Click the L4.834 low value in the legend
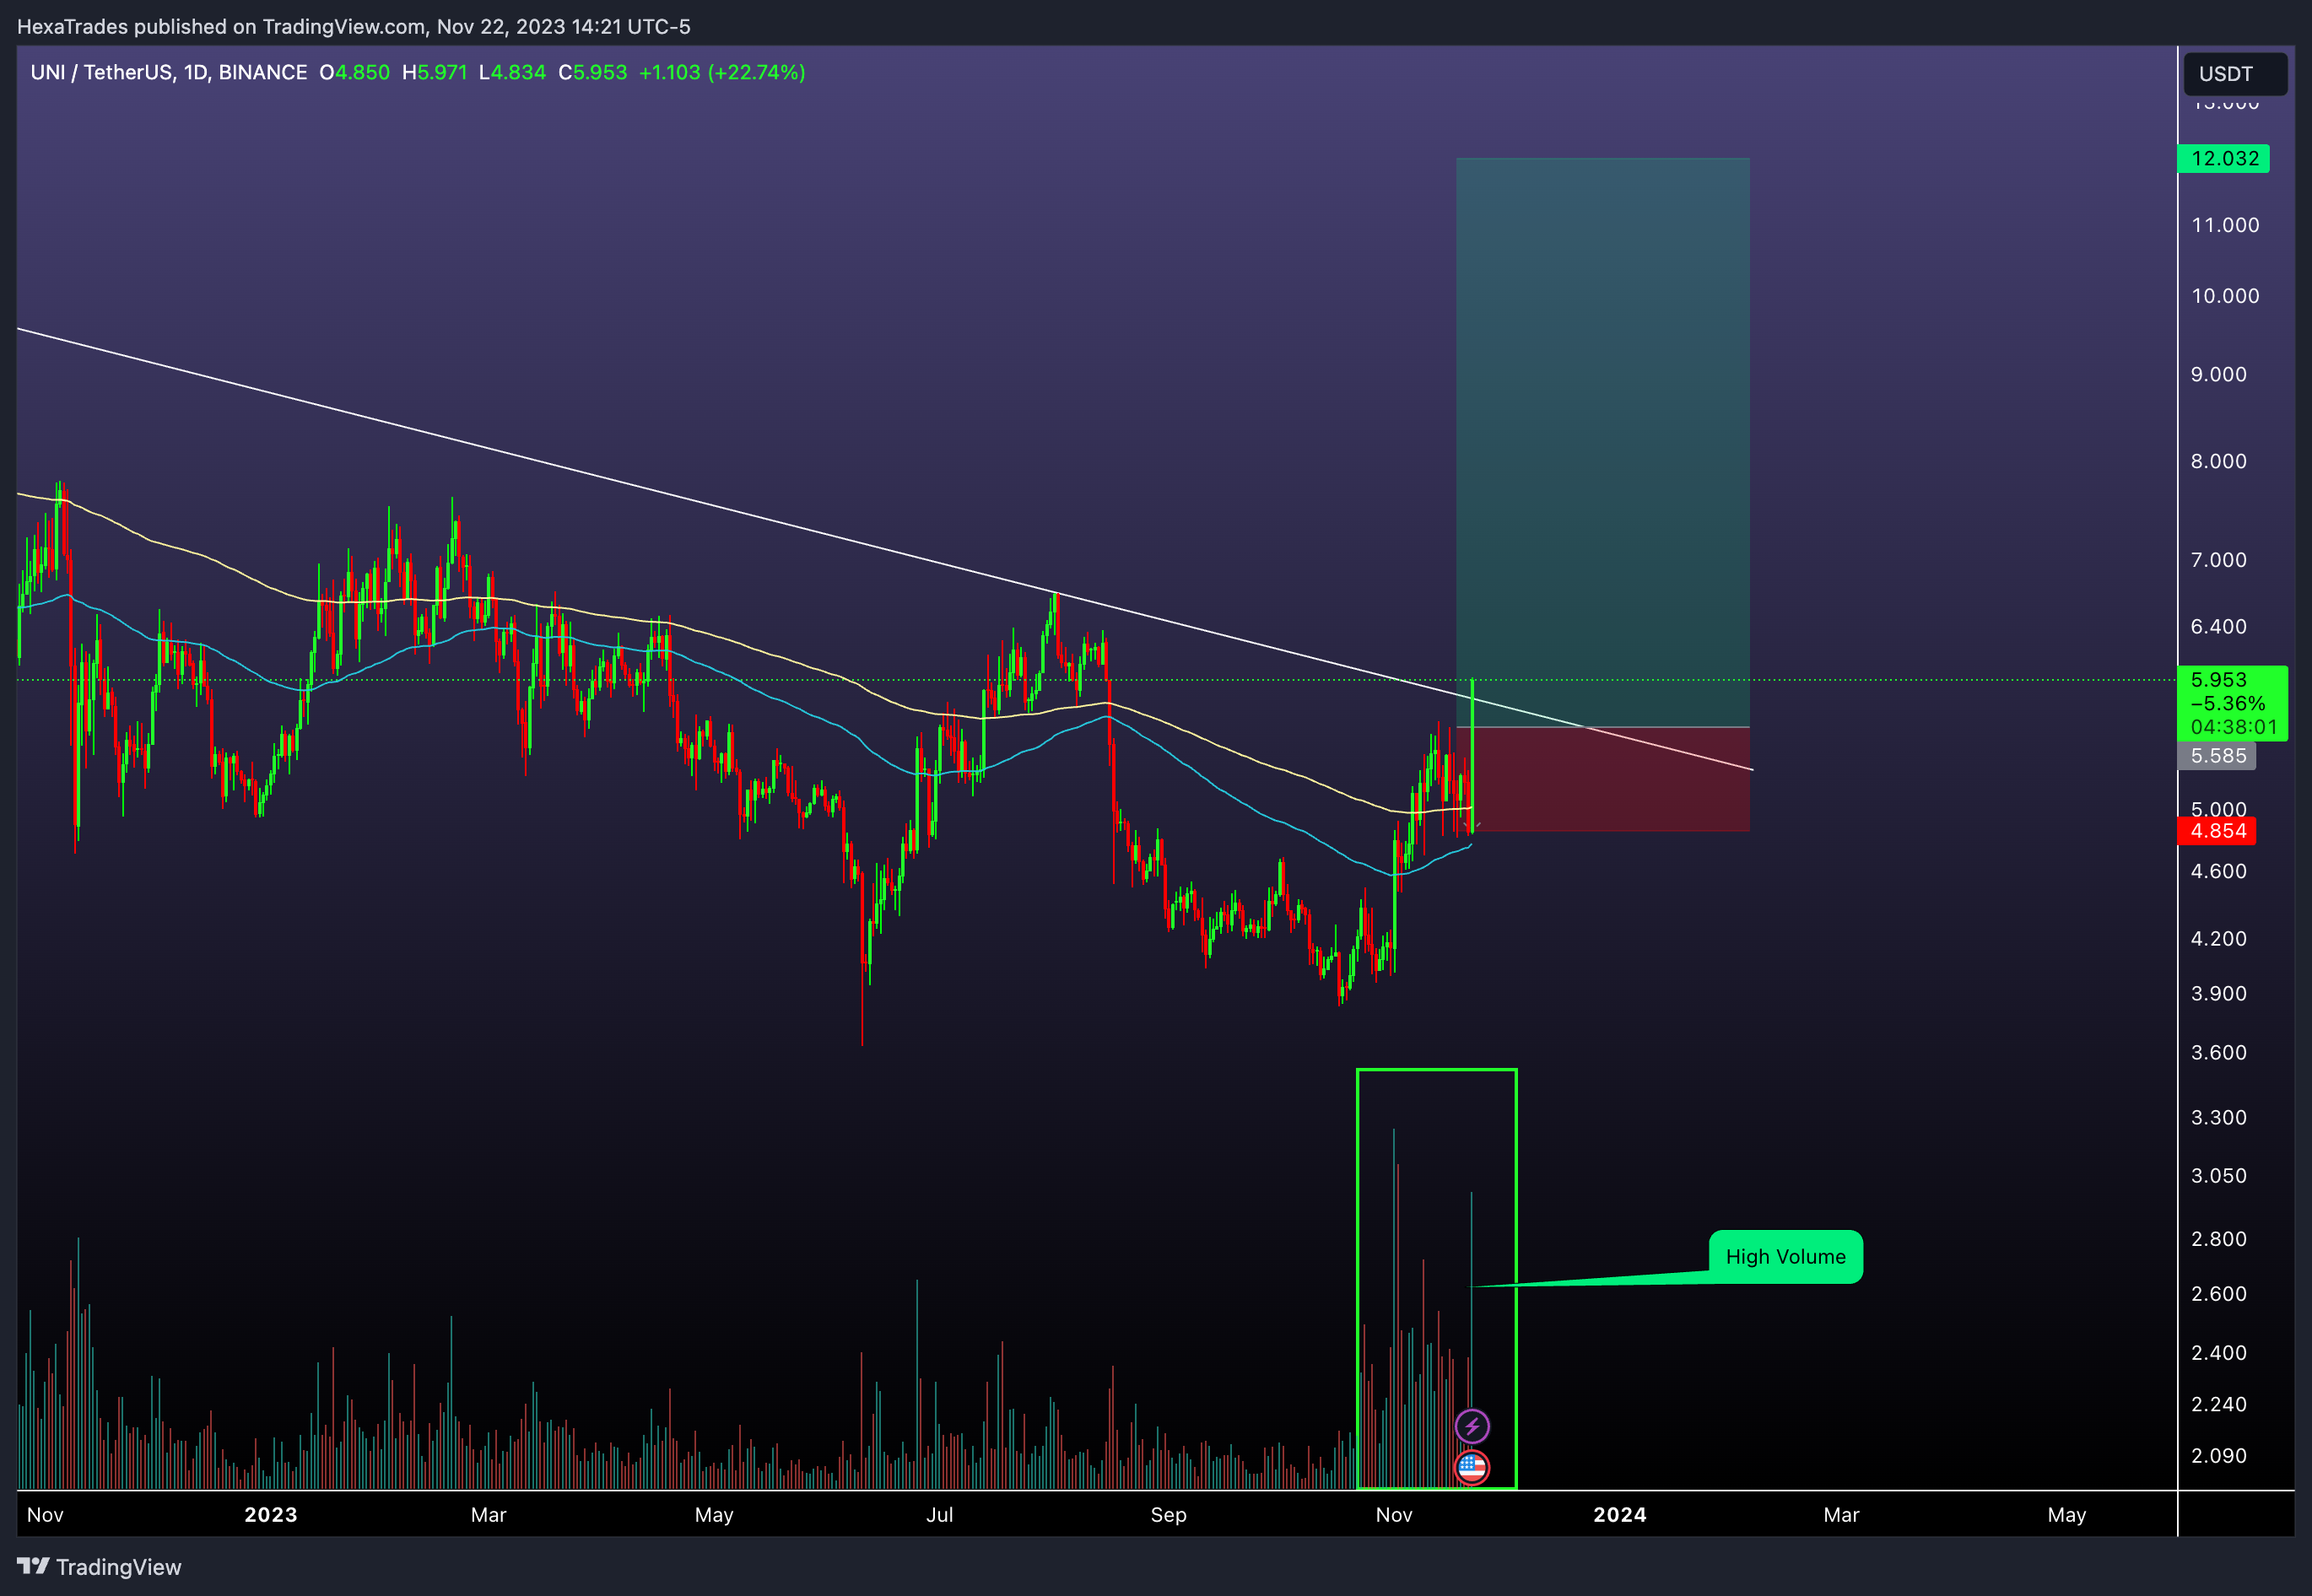Screen dimensions: 2312x1596 512,72
